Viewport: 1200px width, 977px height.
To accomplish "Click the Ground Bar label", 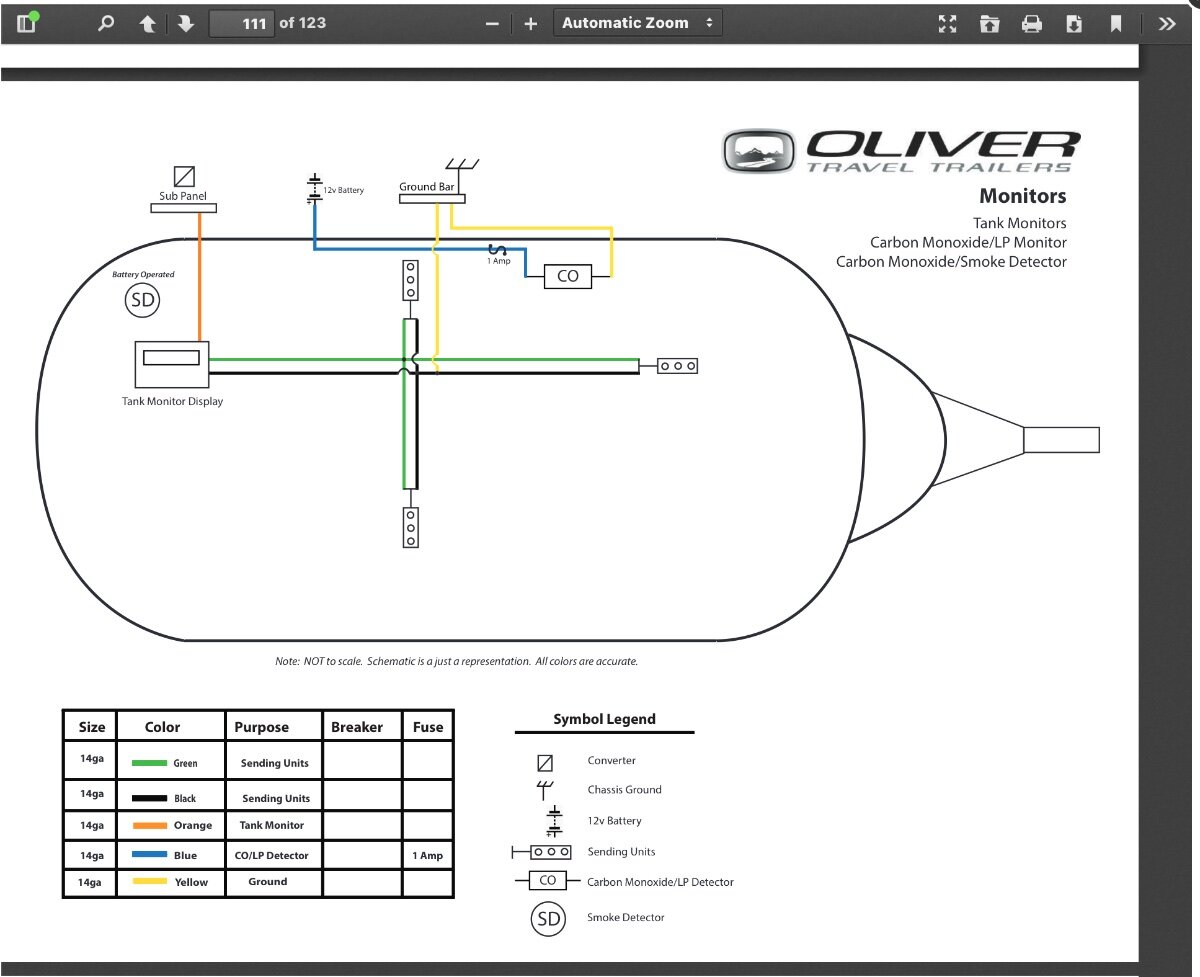I will click(x=427, y=187).
